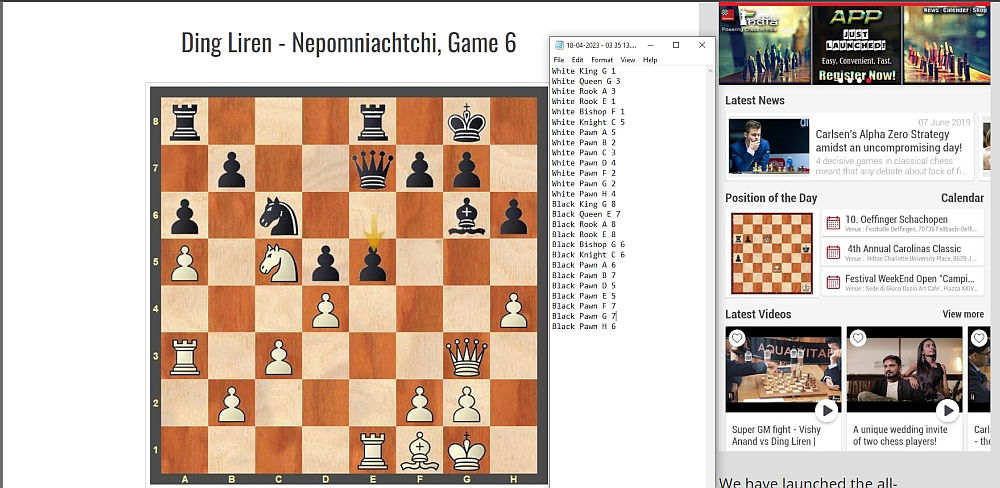Open the Format menu in Notepad
1000x488 pixels.
[x=601, y=60]
